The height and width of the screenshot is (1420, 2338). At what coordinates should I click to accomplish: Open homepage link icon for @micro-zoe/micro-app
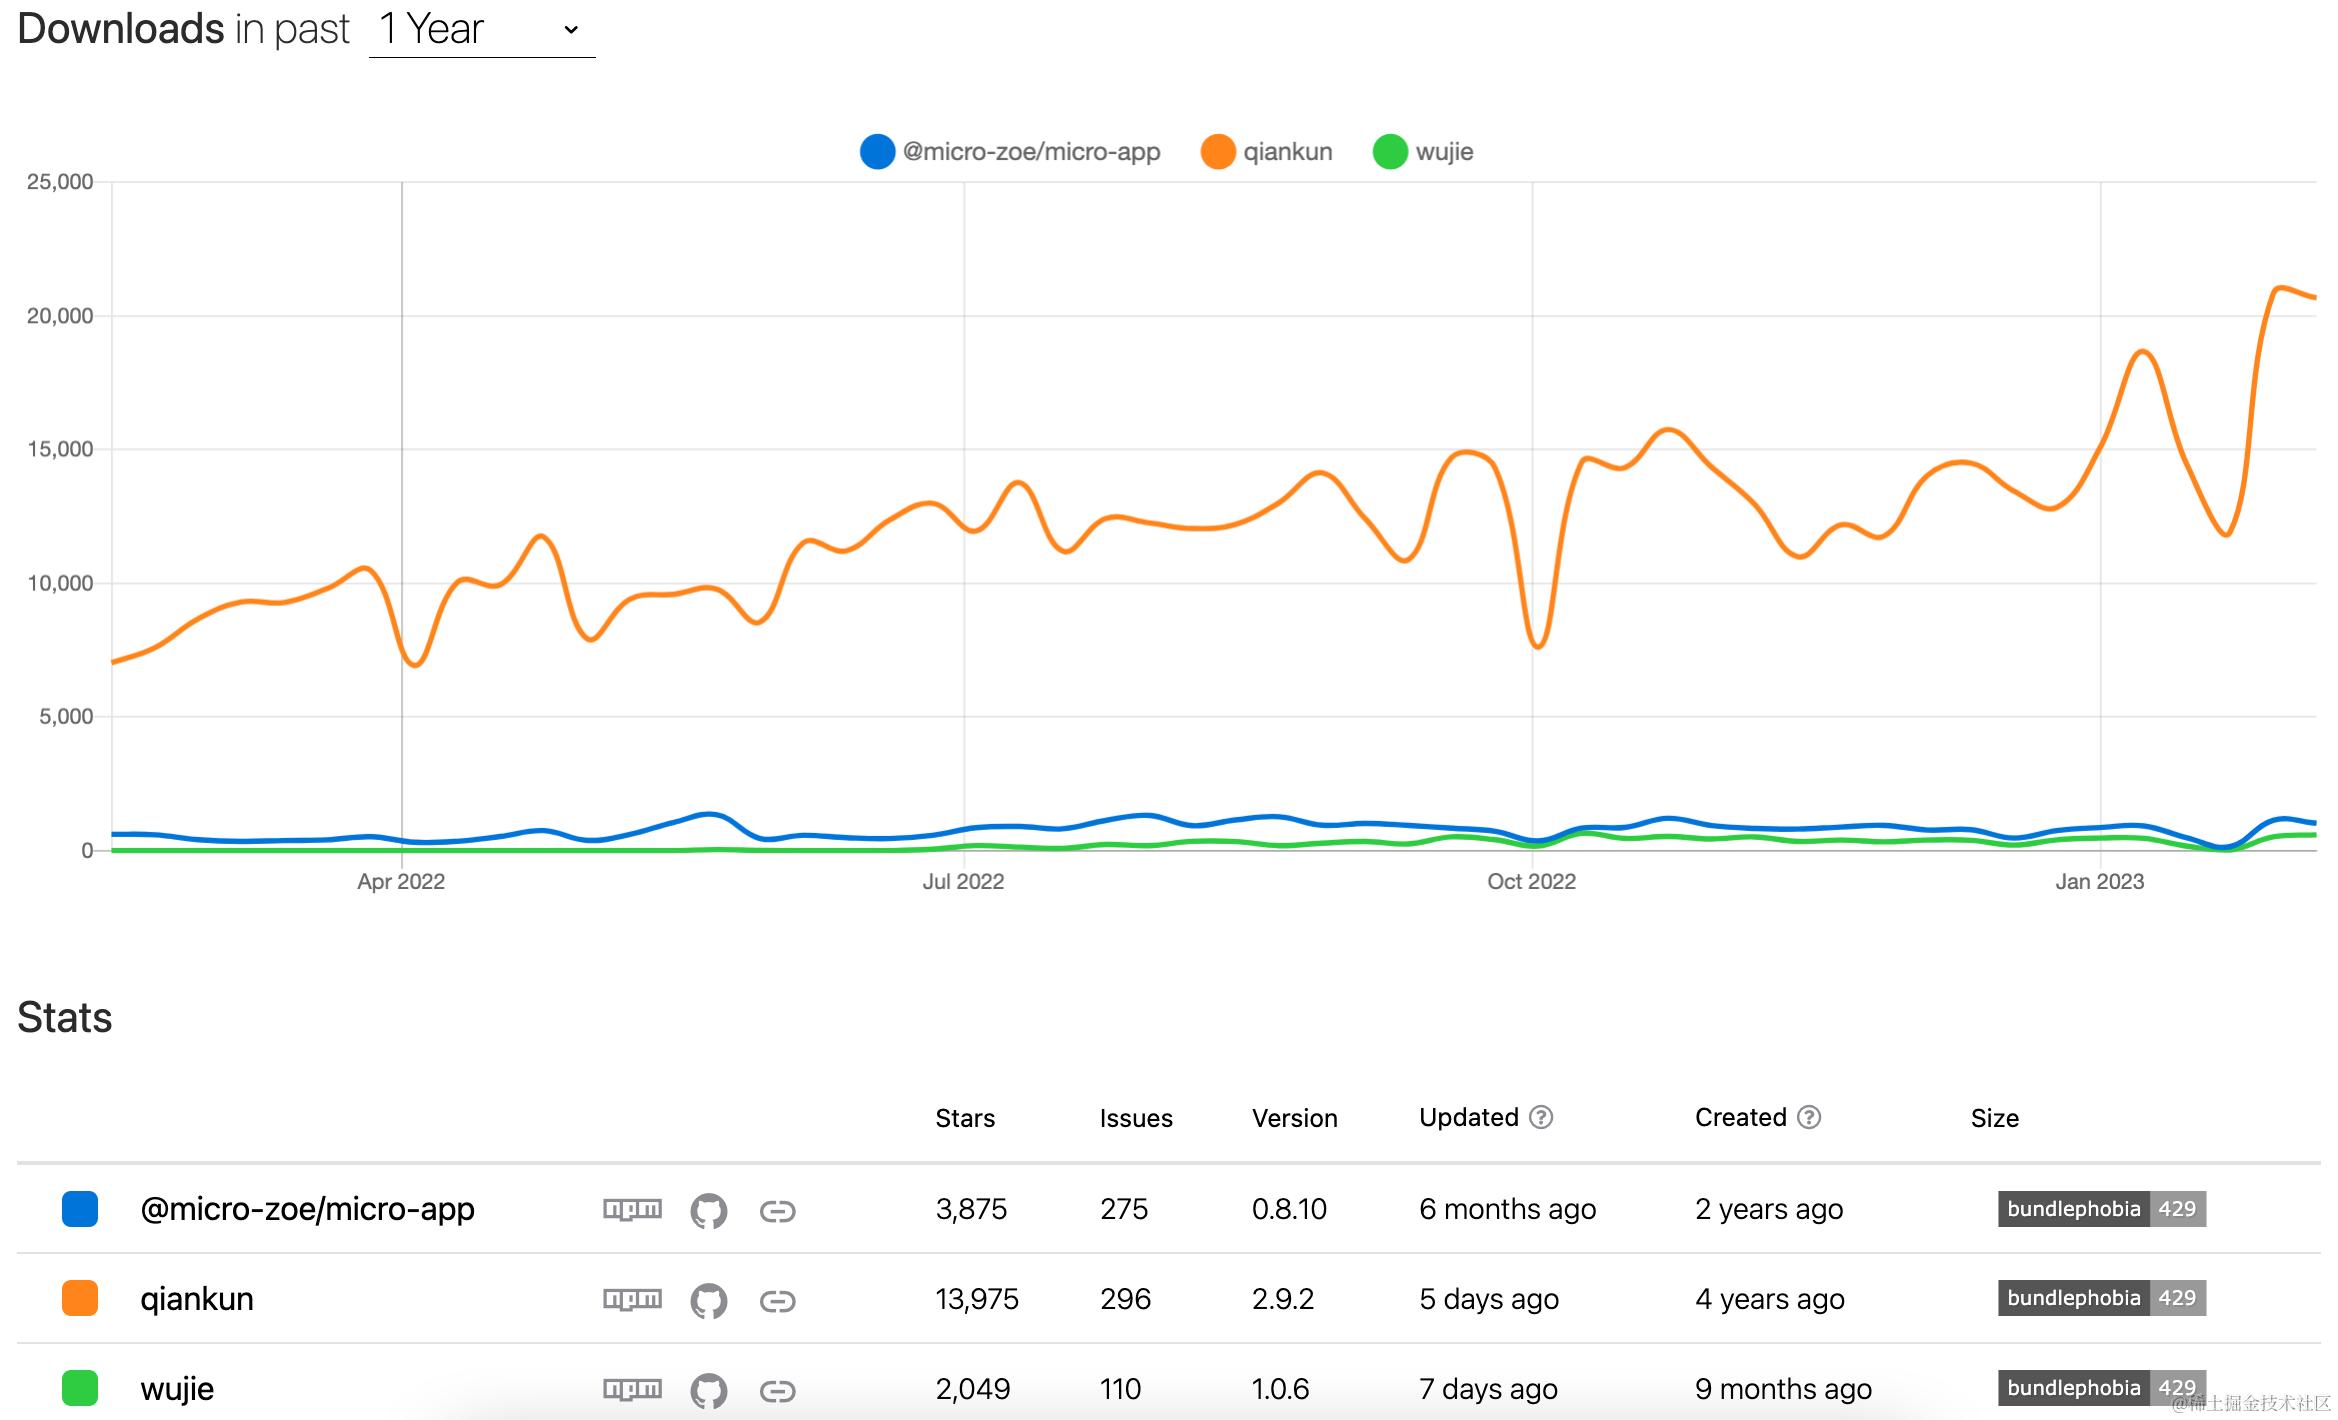pyautogui.click(x=777, y=1211)
